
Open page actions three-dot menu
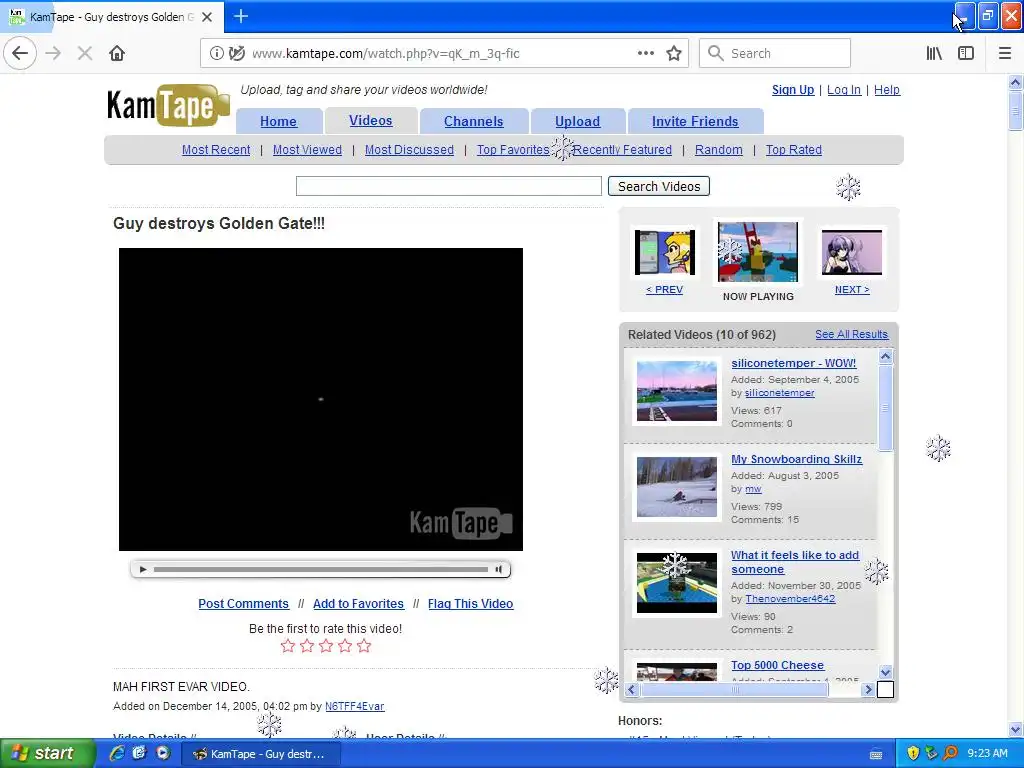(x=646, y=53)
